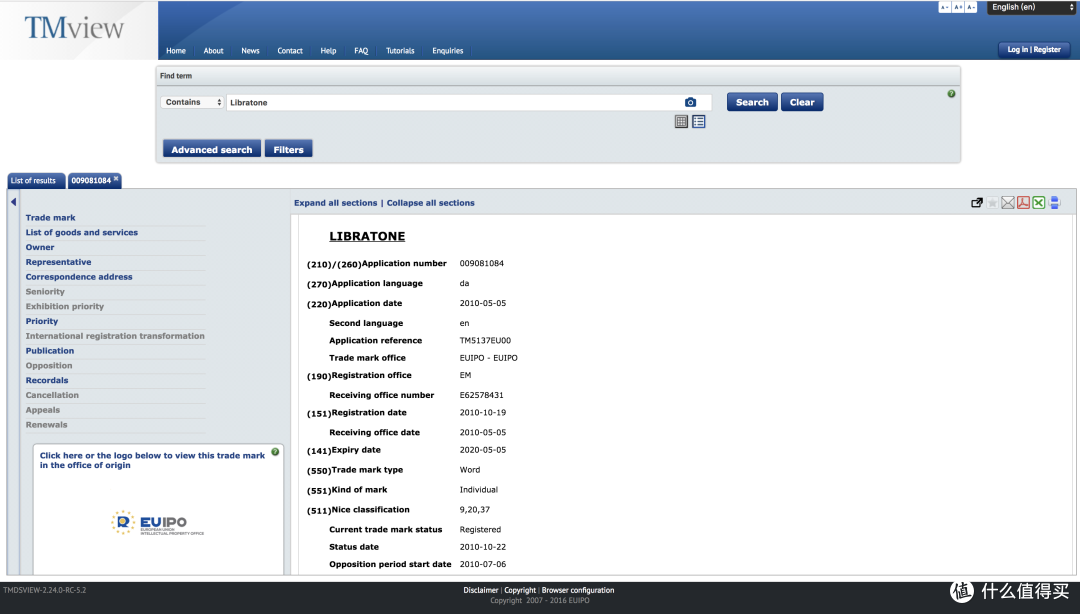Open the About menu item

[x=214, y=50]
